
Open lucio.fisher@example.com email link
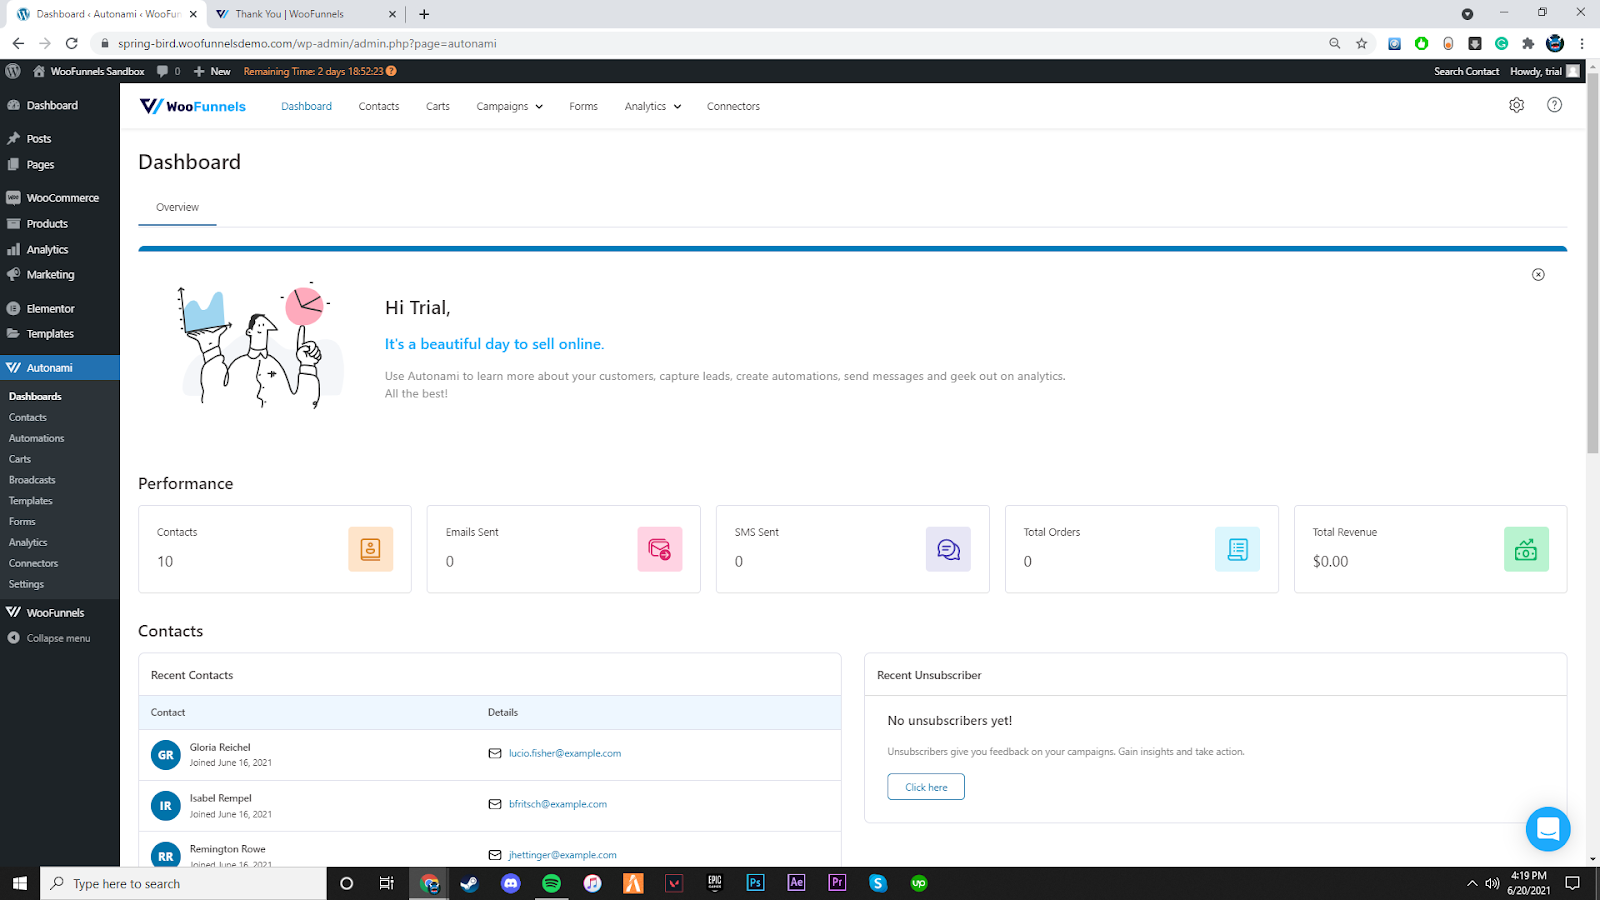(x=564, y=753)
